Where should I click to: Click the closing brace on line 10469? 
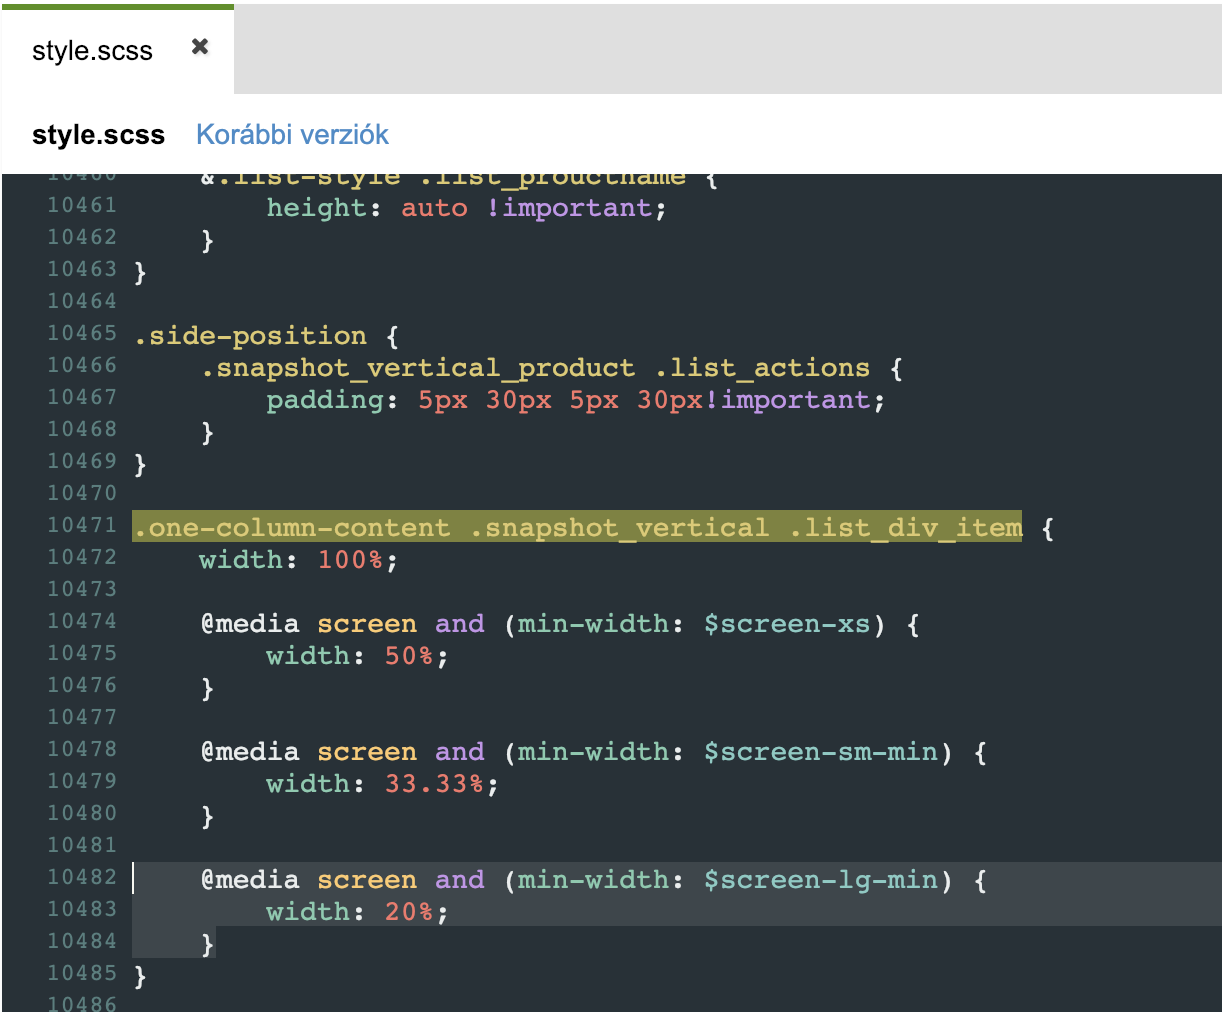click(140, 464)
